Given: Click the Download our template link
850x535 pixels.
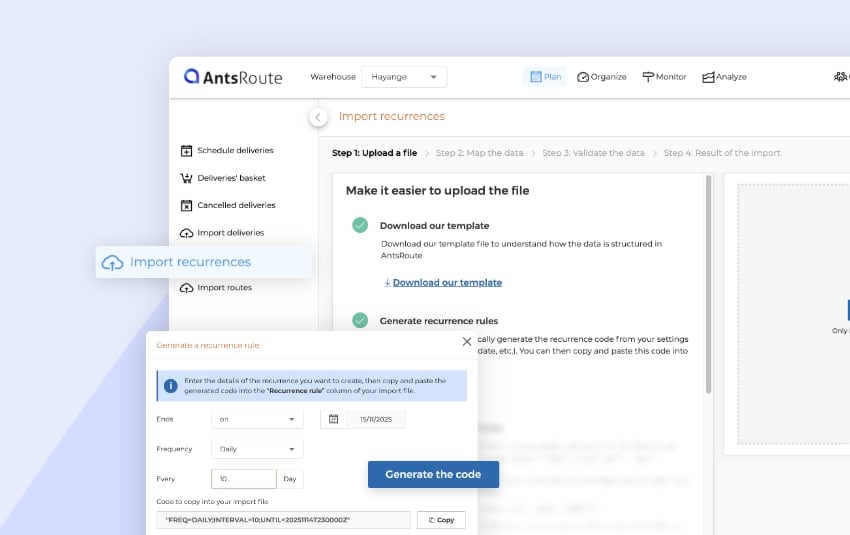Looking at the screenshot, I should (x=447, y=283).
